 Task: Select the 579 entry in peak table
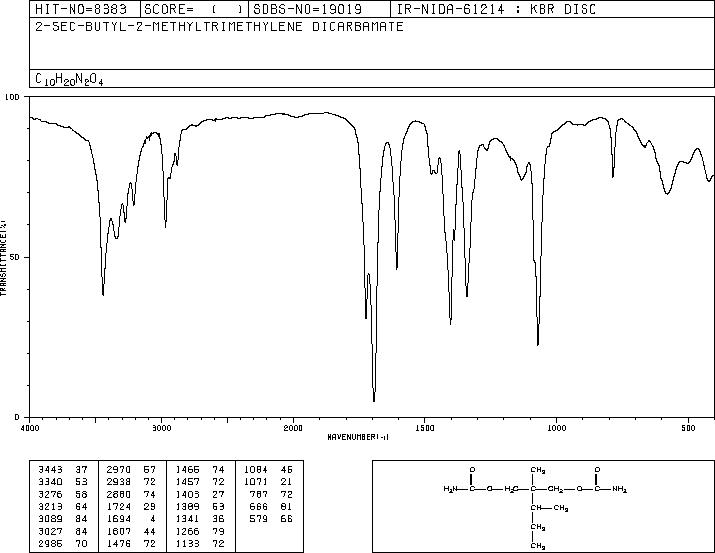tap(259, 519)
